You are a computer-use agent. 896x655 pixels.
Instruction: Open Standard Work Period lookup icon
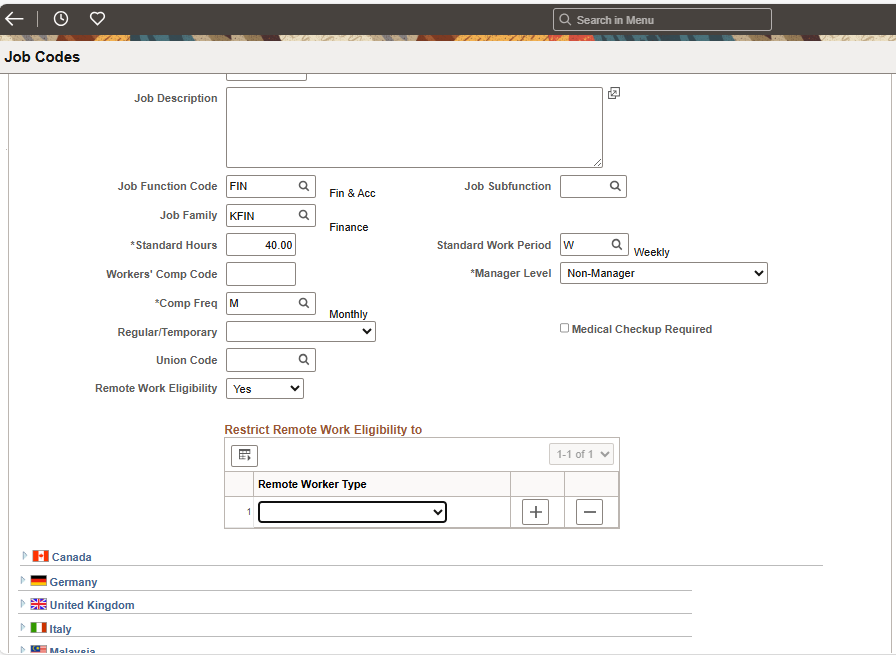tap(617, 244)
